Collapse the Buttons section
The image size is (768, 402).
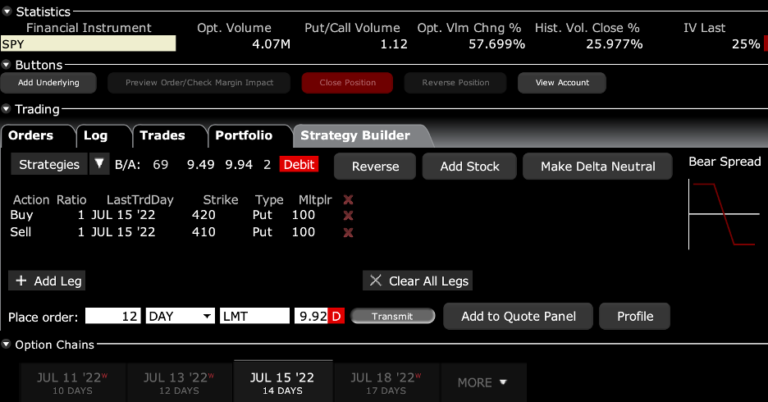click(x=8, y=64)
